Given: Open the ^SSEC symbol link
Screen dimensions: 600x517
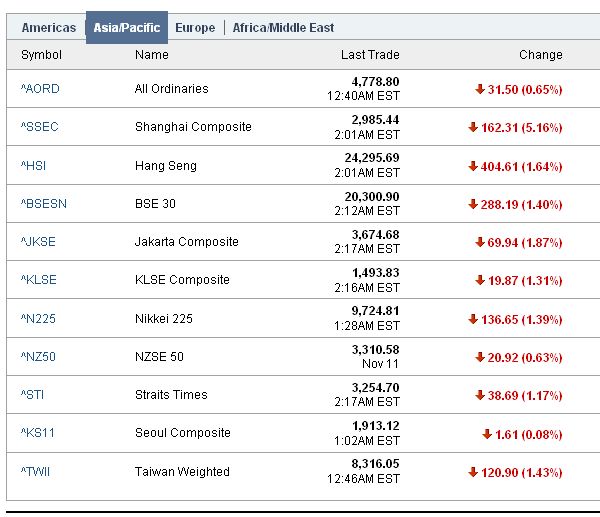Looking at the screenshot, I should pos(40,127).
